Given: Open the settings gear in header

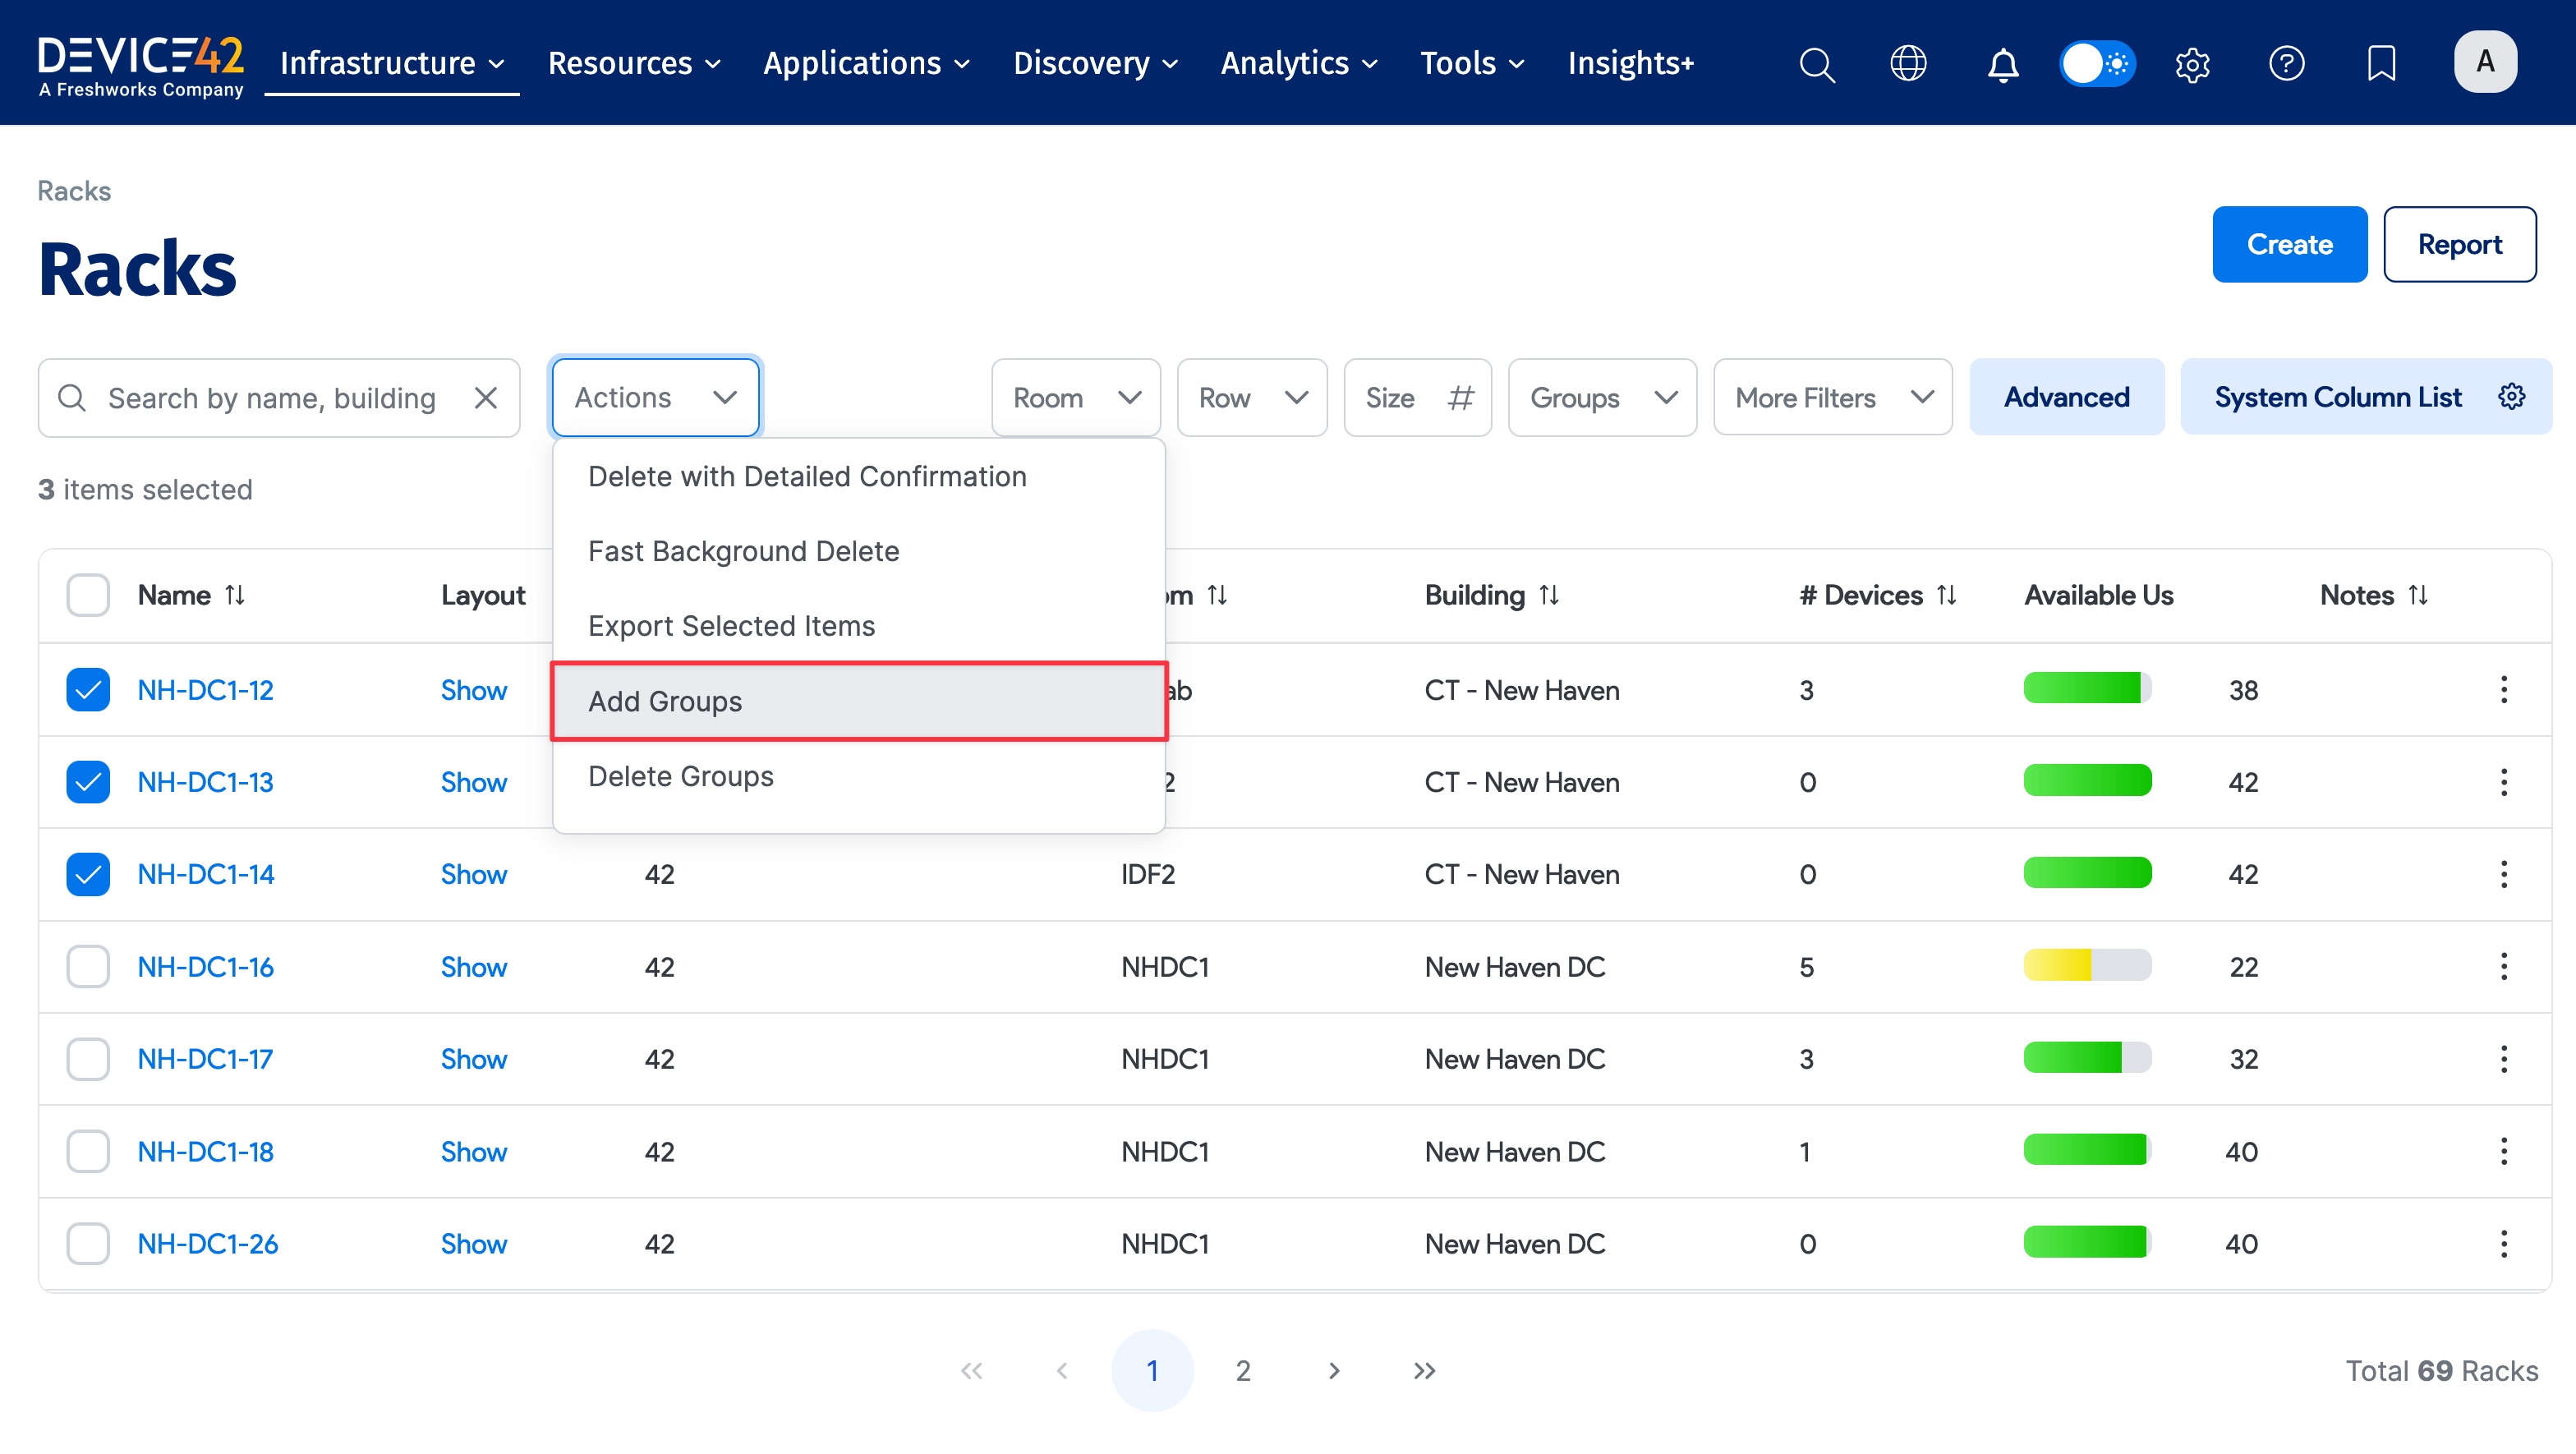Looking at the screenshot, I should (x=2192, y=64).
